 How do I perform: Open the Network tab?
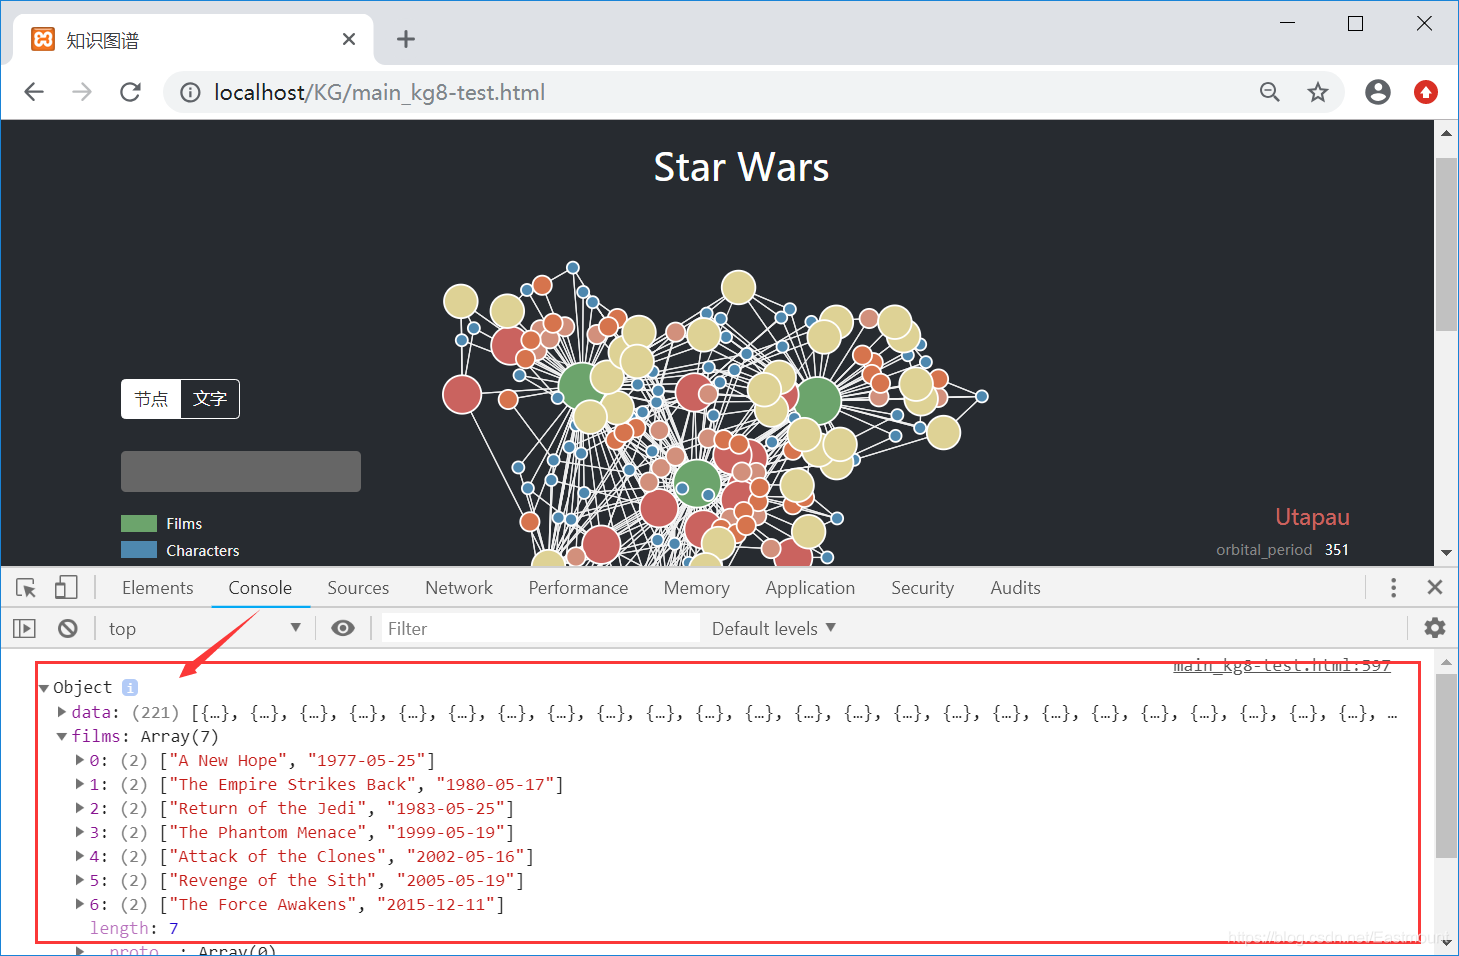click(x=459, y=588)
